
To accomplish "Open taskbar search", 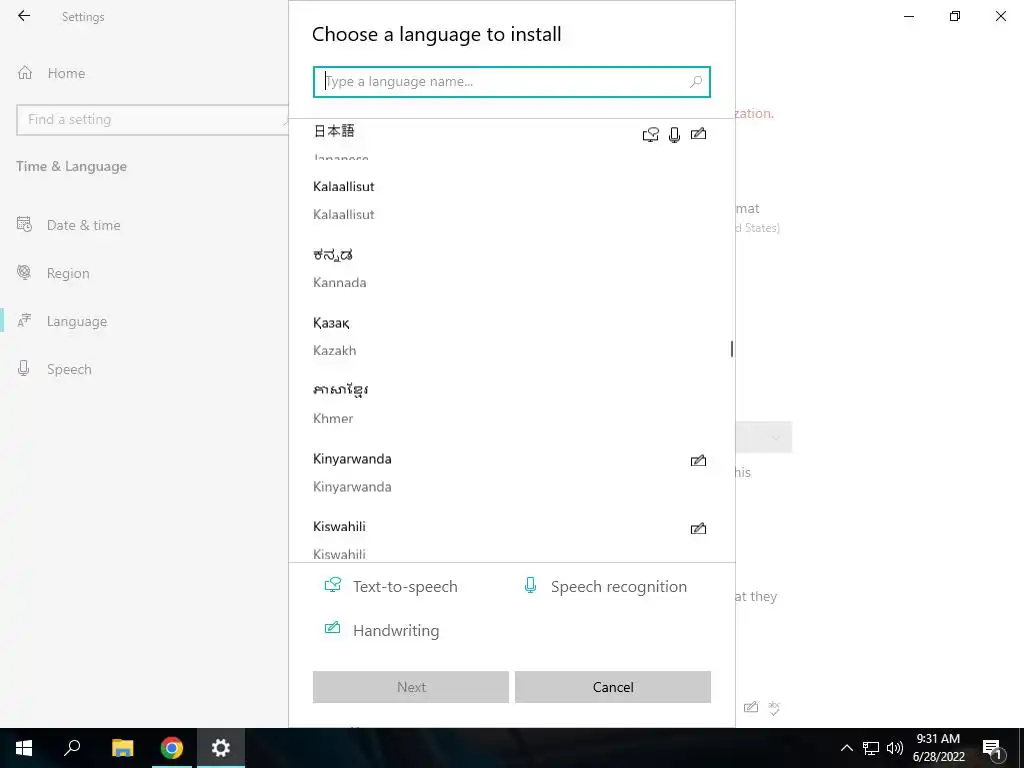I will pos(72,748).
